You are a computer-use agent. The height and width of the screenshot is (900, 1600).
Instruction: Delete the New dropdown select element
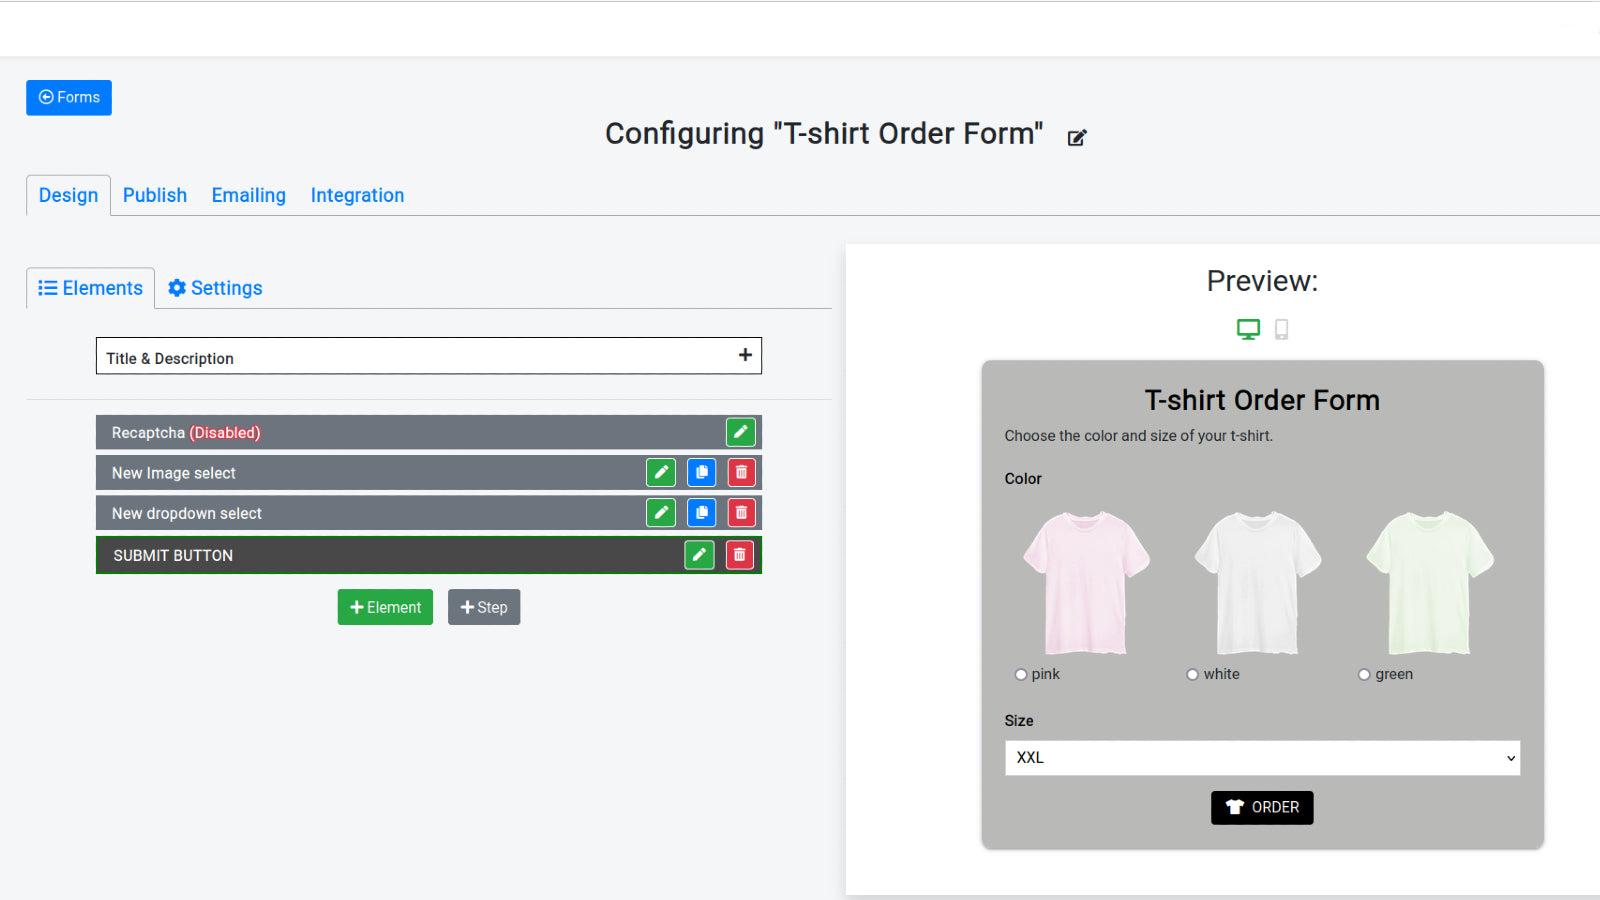click(740, 512)
